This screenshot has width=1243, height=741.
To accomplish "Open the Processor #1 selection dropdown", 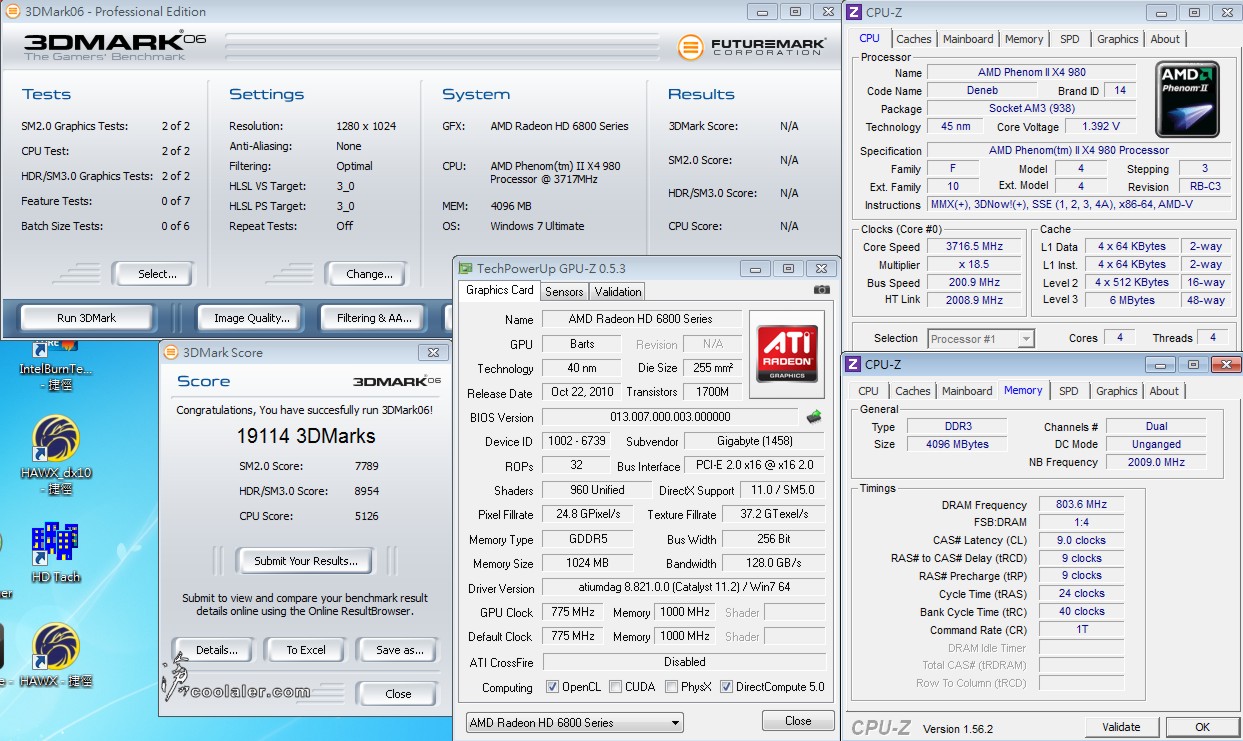I will [x=981, y=338].
